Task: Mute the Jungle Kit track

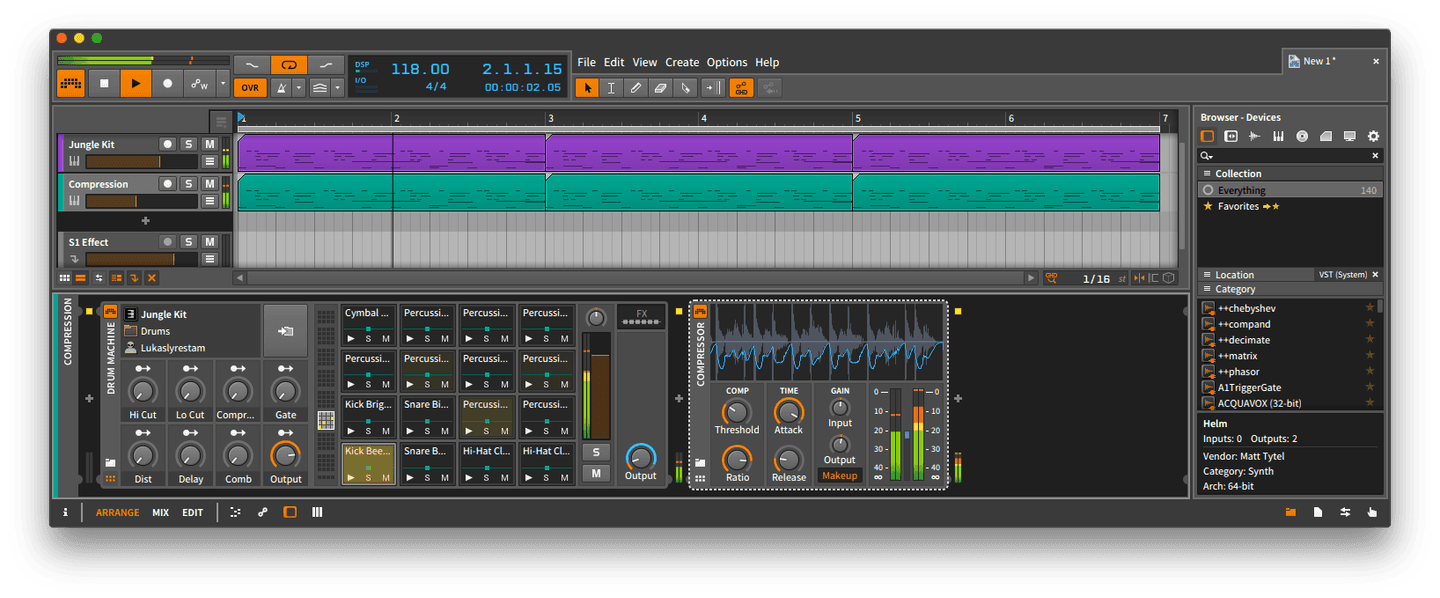Action: pyautogui.click(x=209, y=144)
